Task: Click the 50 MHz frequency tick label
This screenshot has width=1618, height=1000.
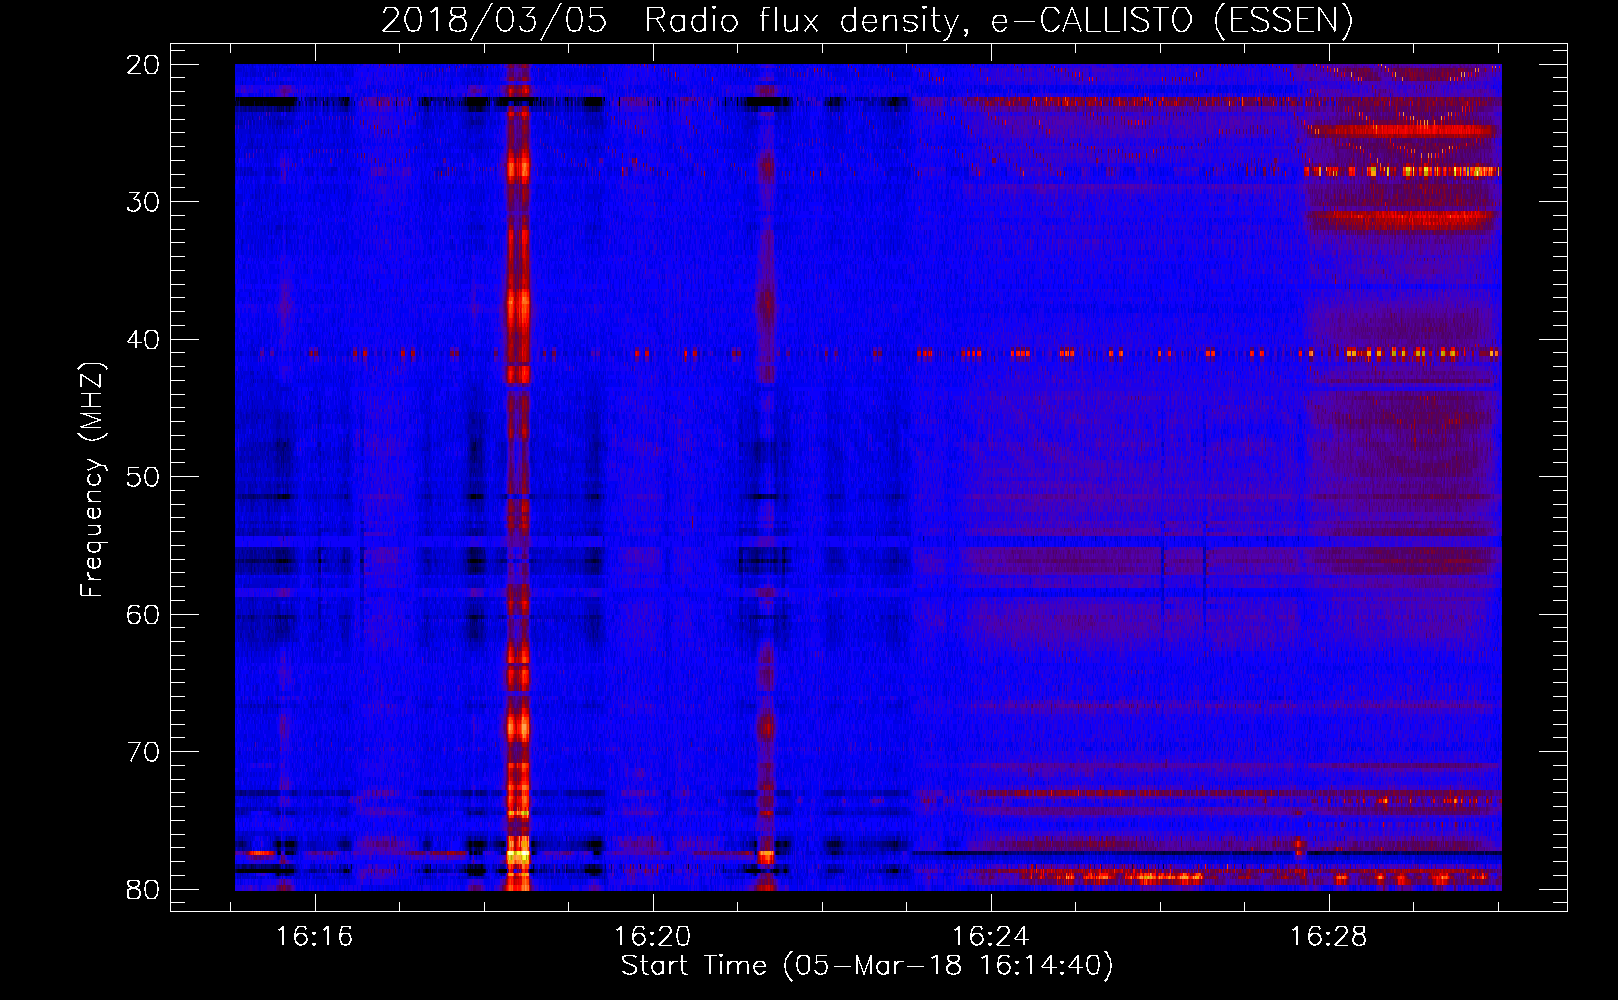Action: point(143,477)
